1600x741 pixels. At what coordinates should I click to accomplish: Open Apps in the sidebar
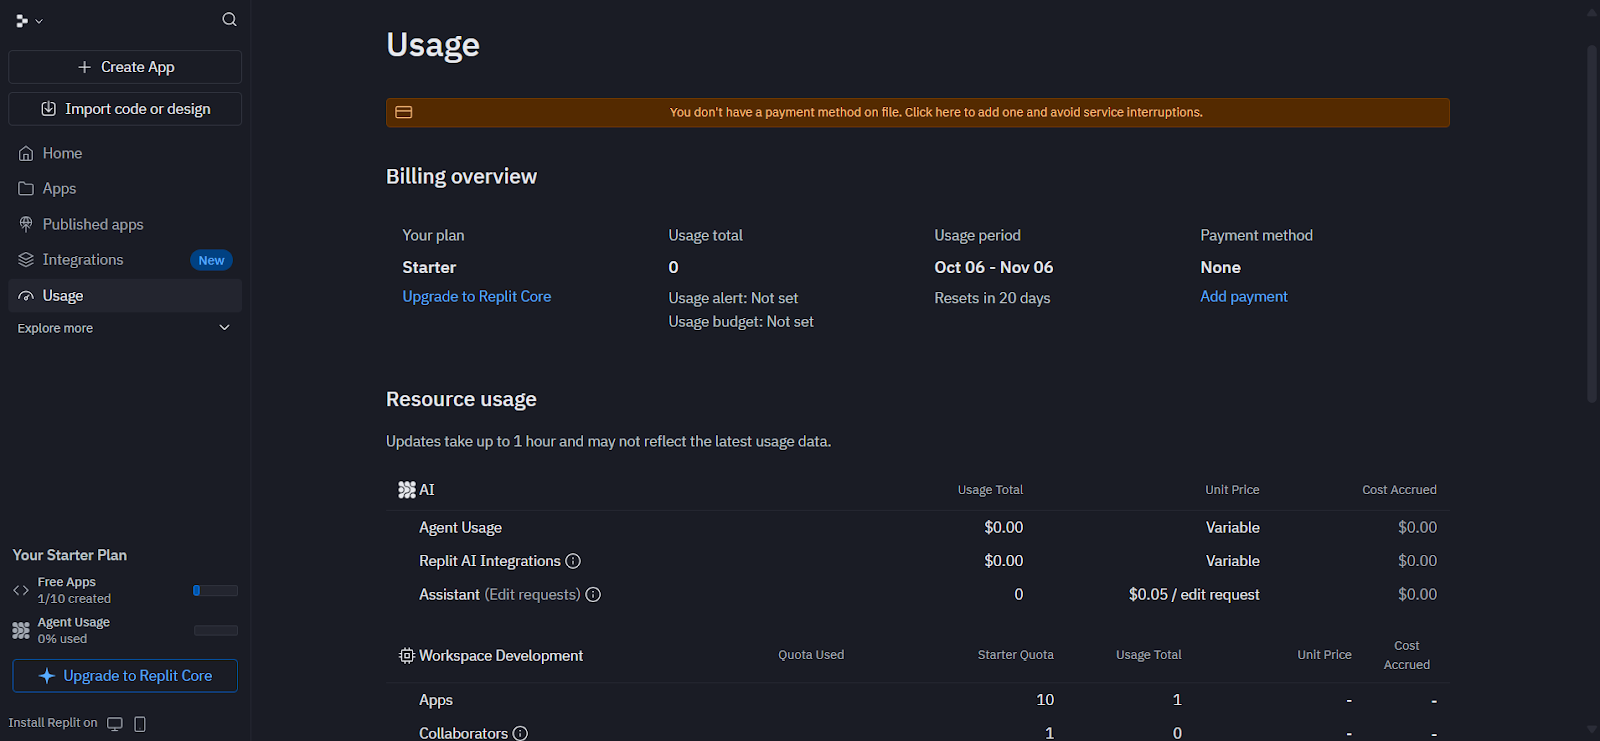click(59, 189)
